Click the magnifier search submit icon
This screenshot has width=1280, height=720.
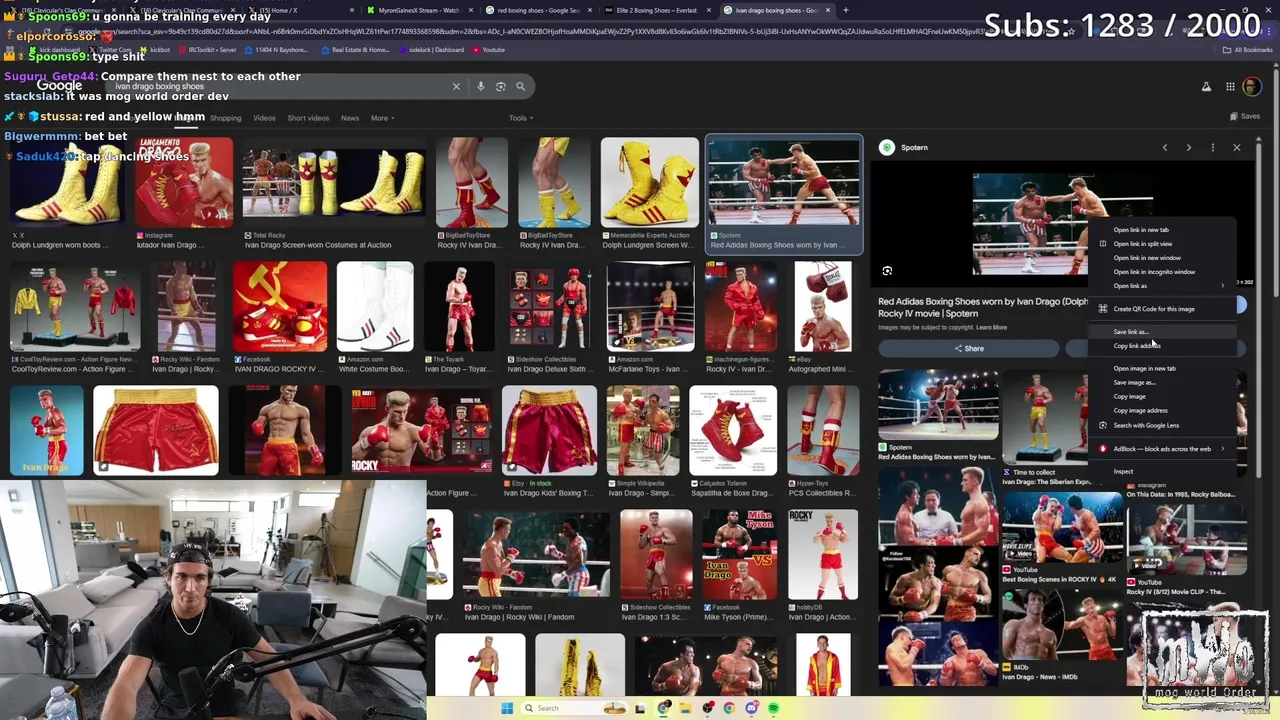pyautogui.click(x=520, y=87)
